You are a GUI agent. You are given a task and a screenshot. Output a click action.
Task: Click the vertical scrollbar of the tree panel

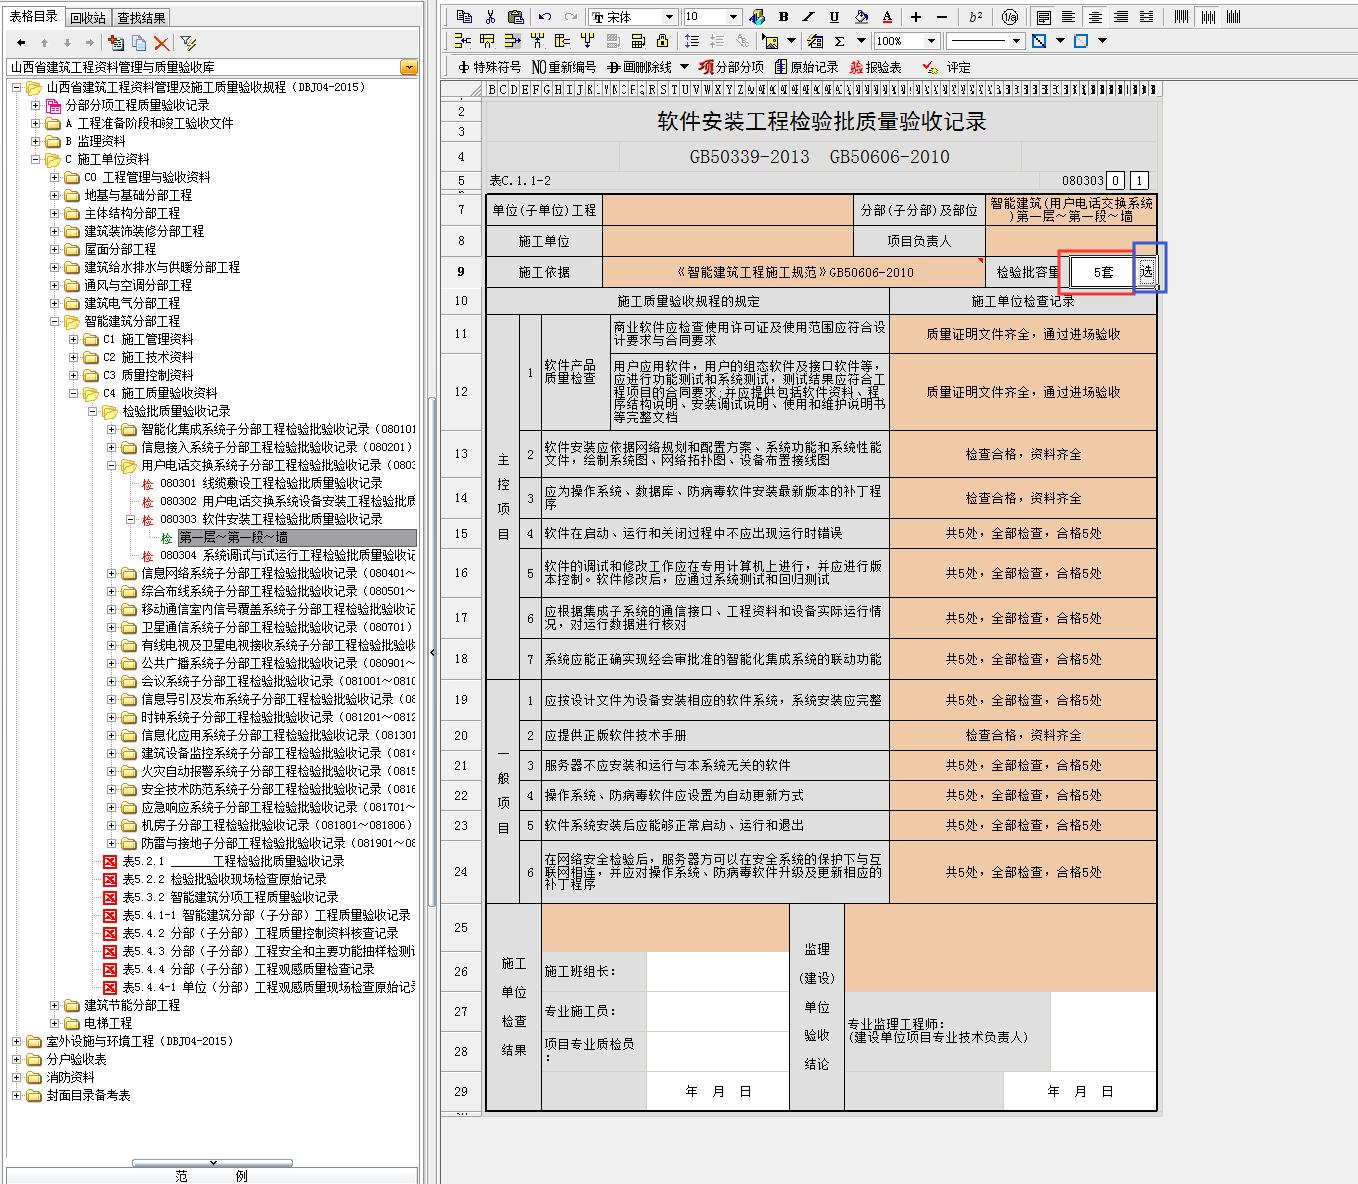pos(432,650)
